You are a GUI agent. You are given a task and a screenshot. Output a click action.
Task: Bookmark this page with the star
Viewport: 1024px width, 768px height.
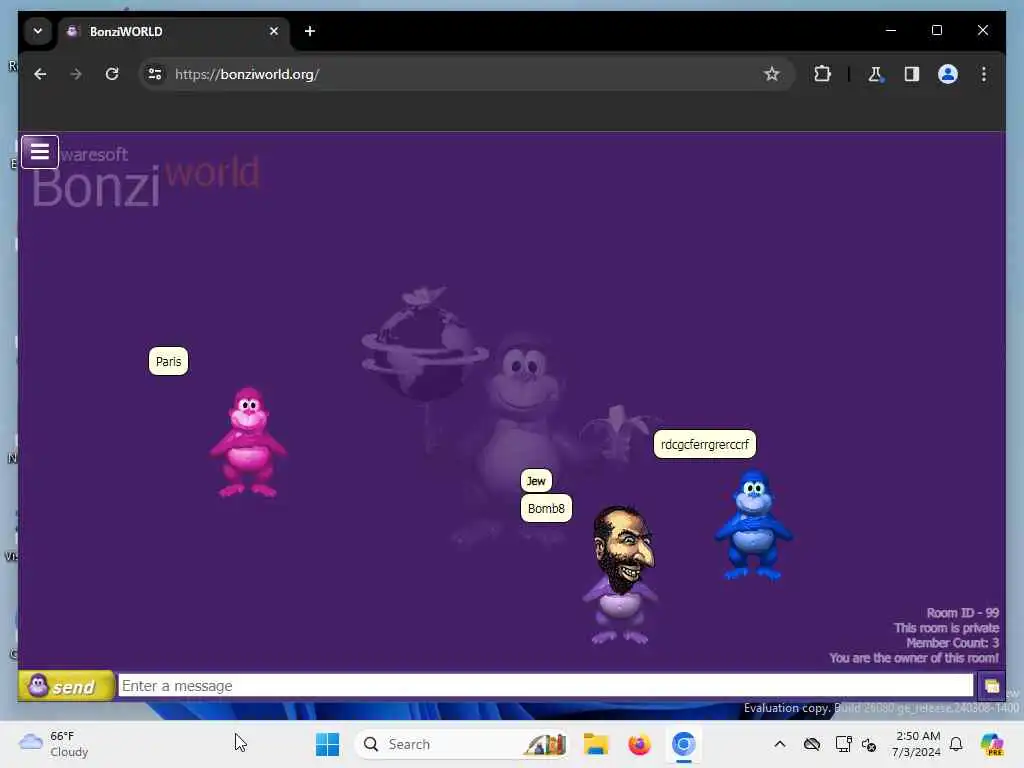[x=771, y=74]
